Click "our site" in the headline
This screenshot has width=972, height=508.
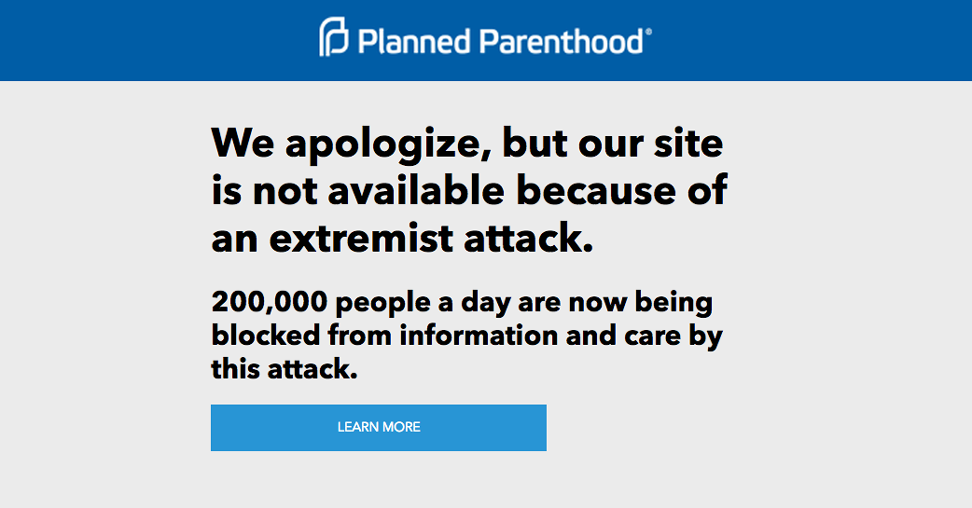pyautogui.click(x=650, y=143)
